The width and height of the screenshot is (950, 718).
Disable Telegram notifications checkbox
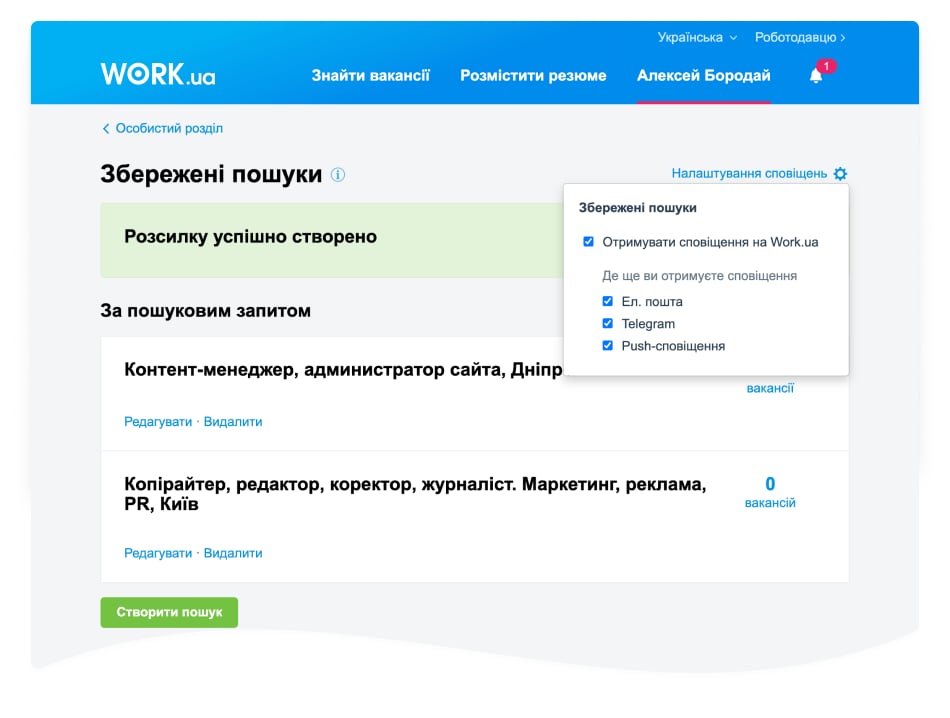(607, 324)
